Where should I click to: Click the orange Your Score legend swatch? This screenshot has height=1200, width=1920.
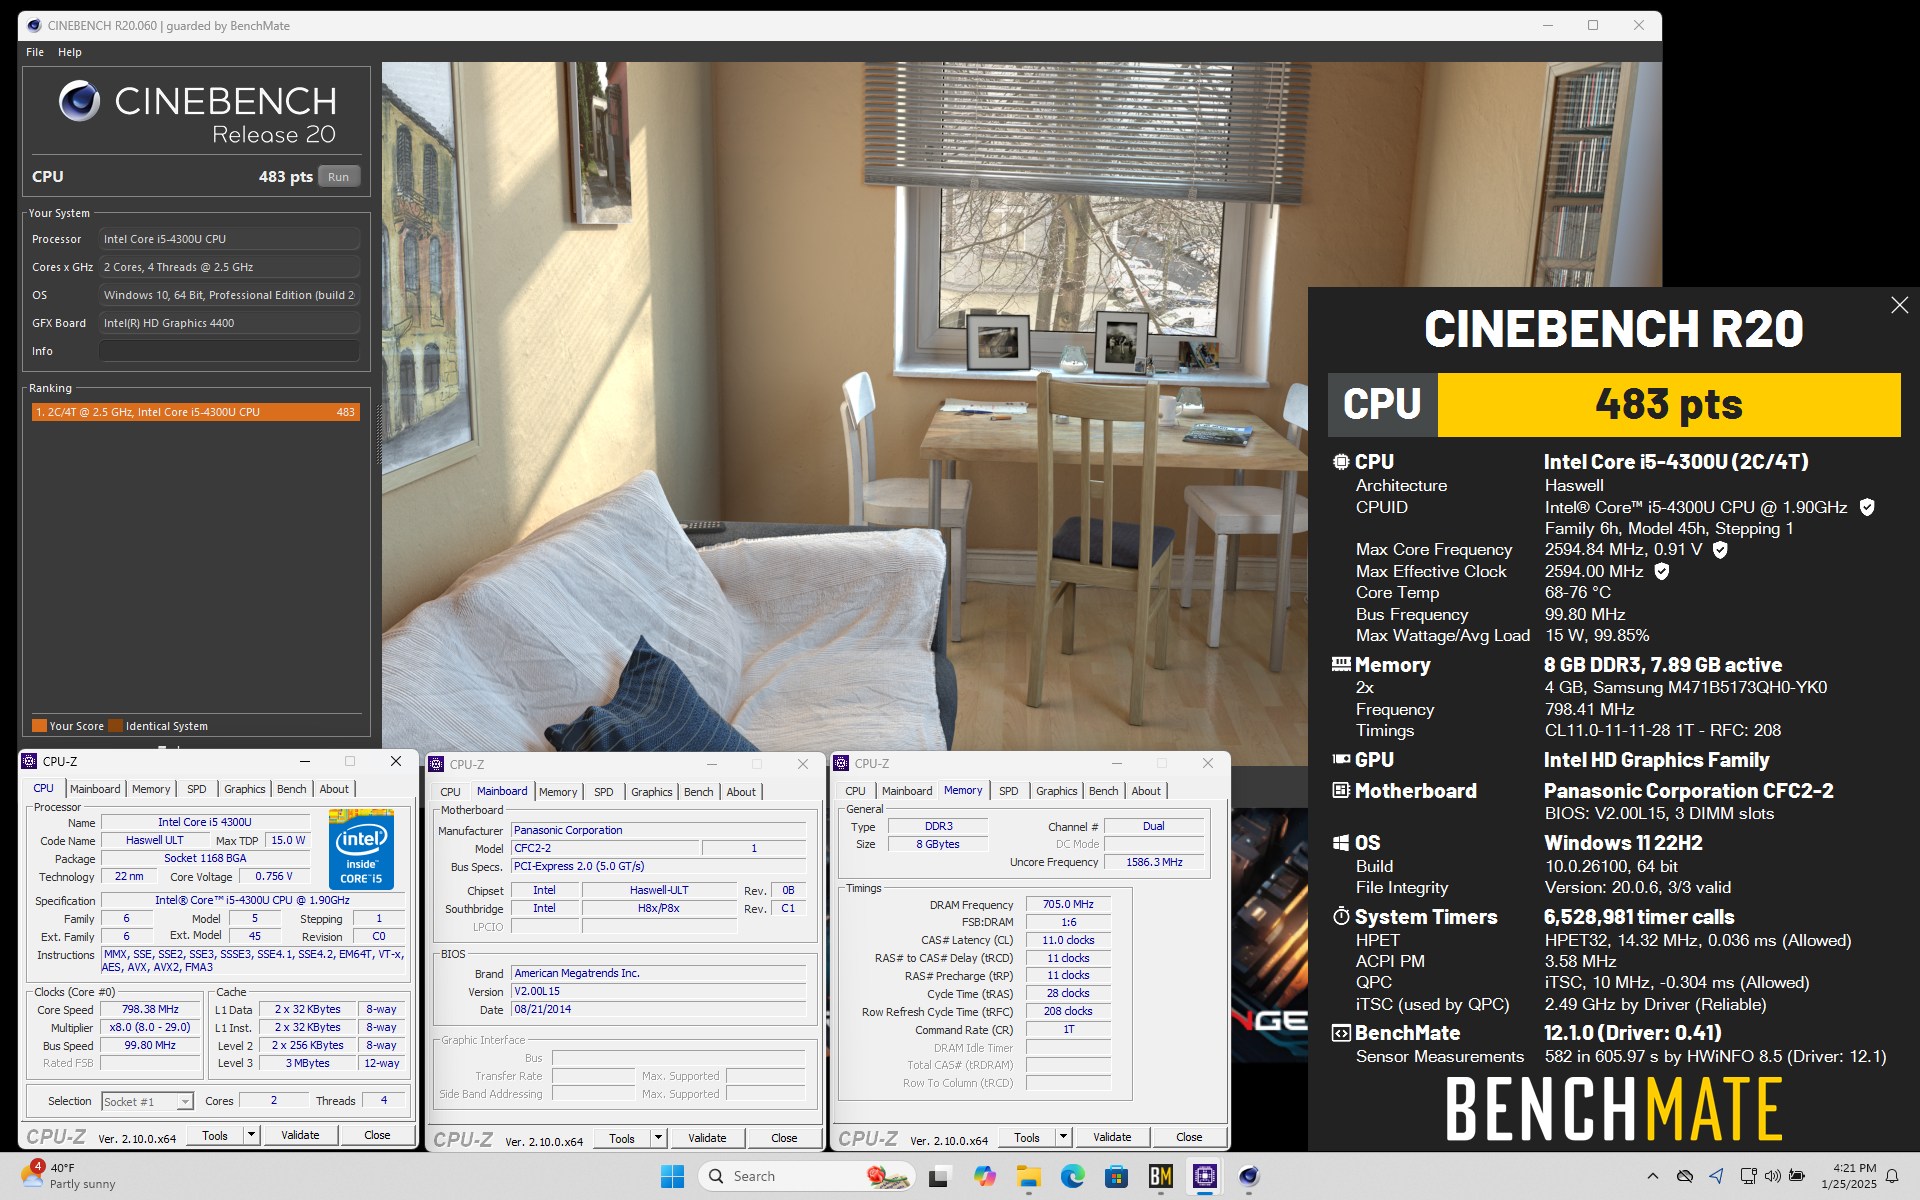click(x=39, y=726)
